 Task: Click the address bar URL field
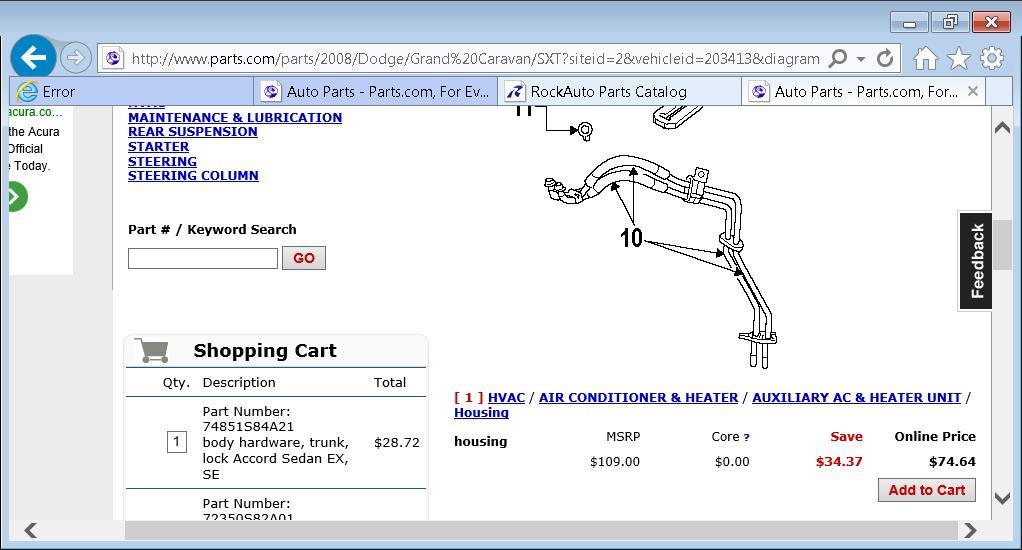coord(475,59)
